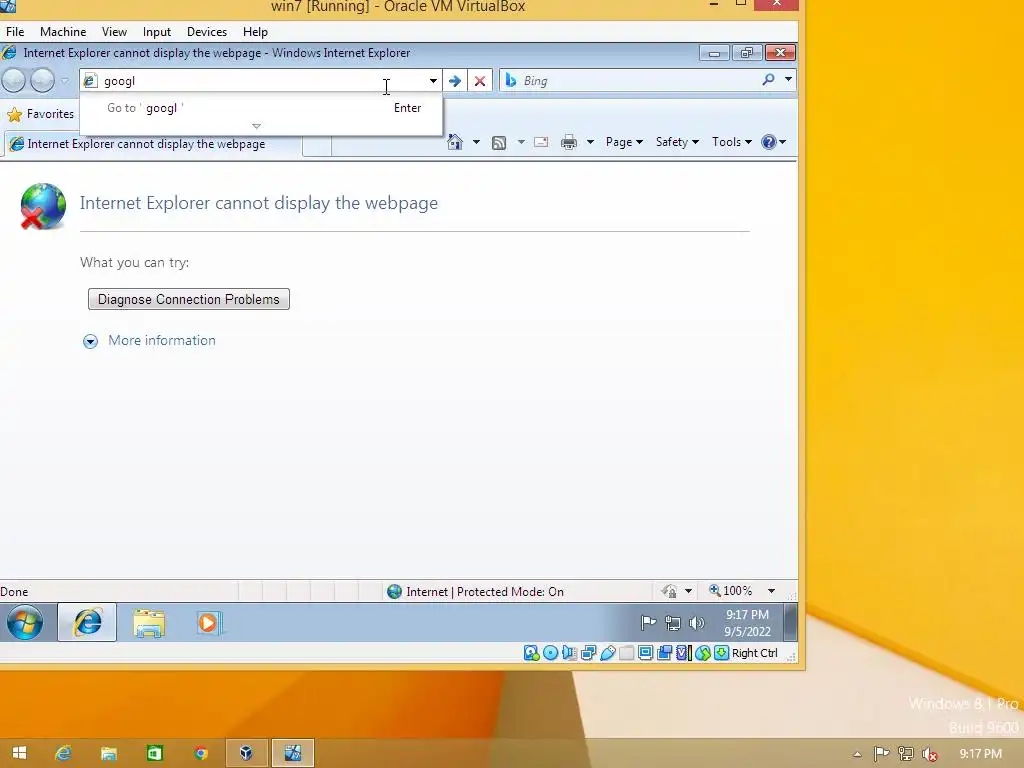Click the status bar privacy lock icon
Viewport: 1024px width, 768px height.
click(x=669, y=591)
